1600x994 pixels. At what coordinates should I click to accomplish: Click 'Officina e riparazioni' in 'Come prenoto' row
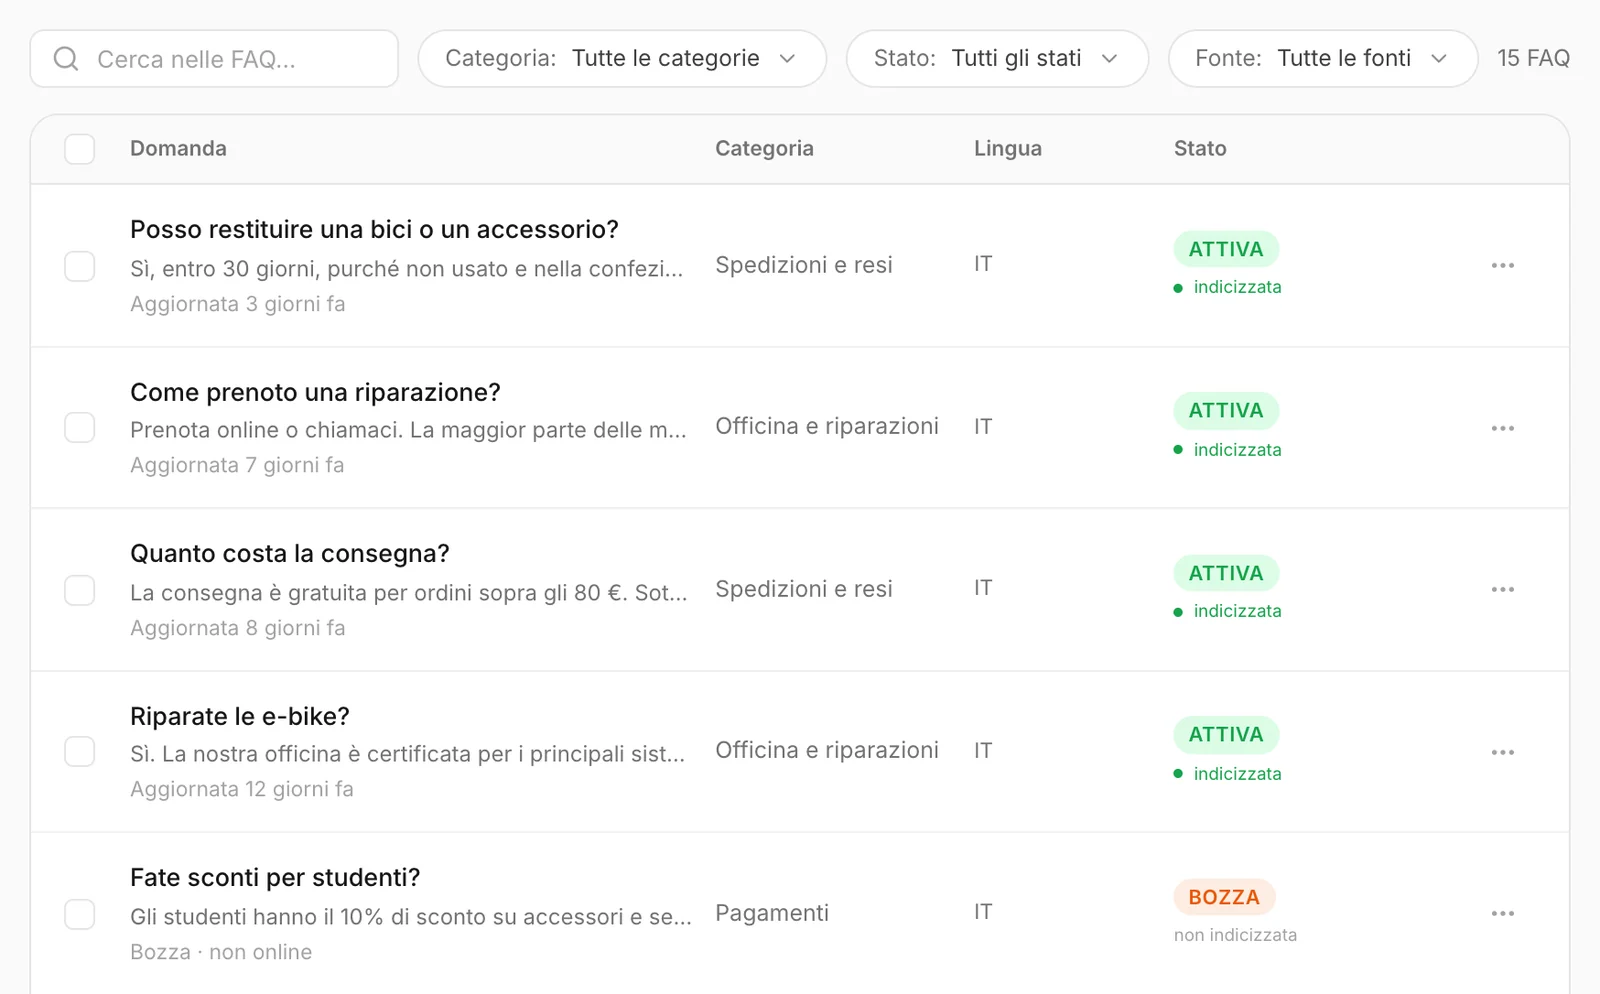pyautogui.click(x=827, y=426)
